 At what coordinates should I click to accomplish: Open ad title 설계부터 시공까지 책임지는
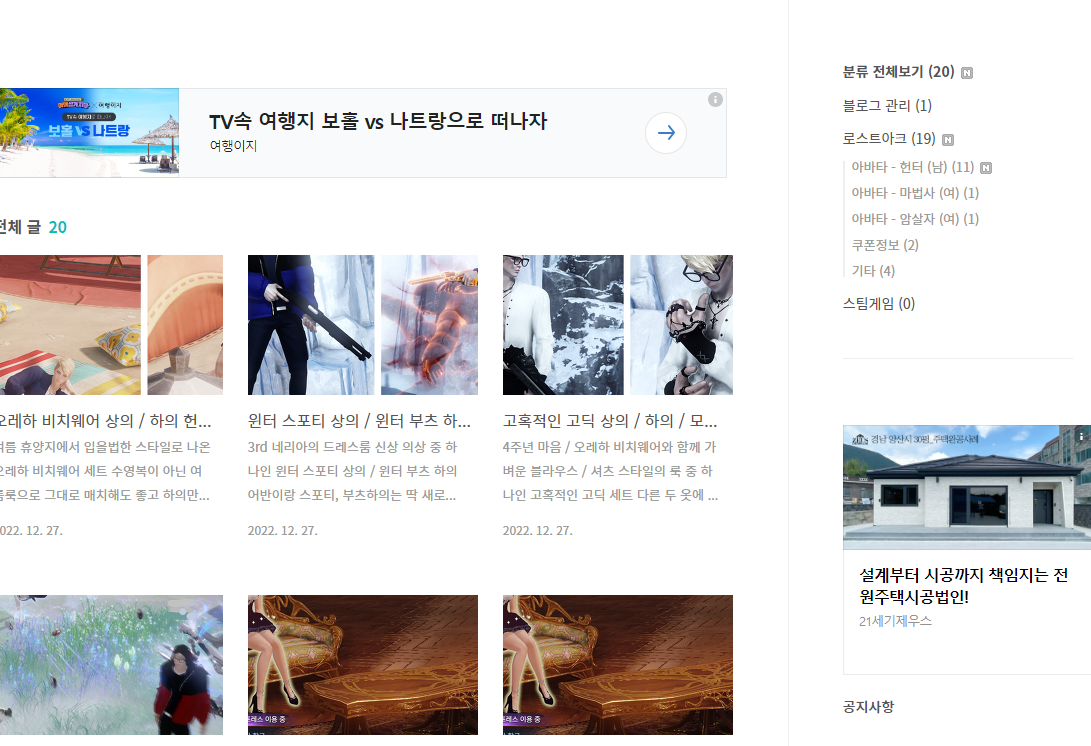pyautogui.click(x=964, y=586)
